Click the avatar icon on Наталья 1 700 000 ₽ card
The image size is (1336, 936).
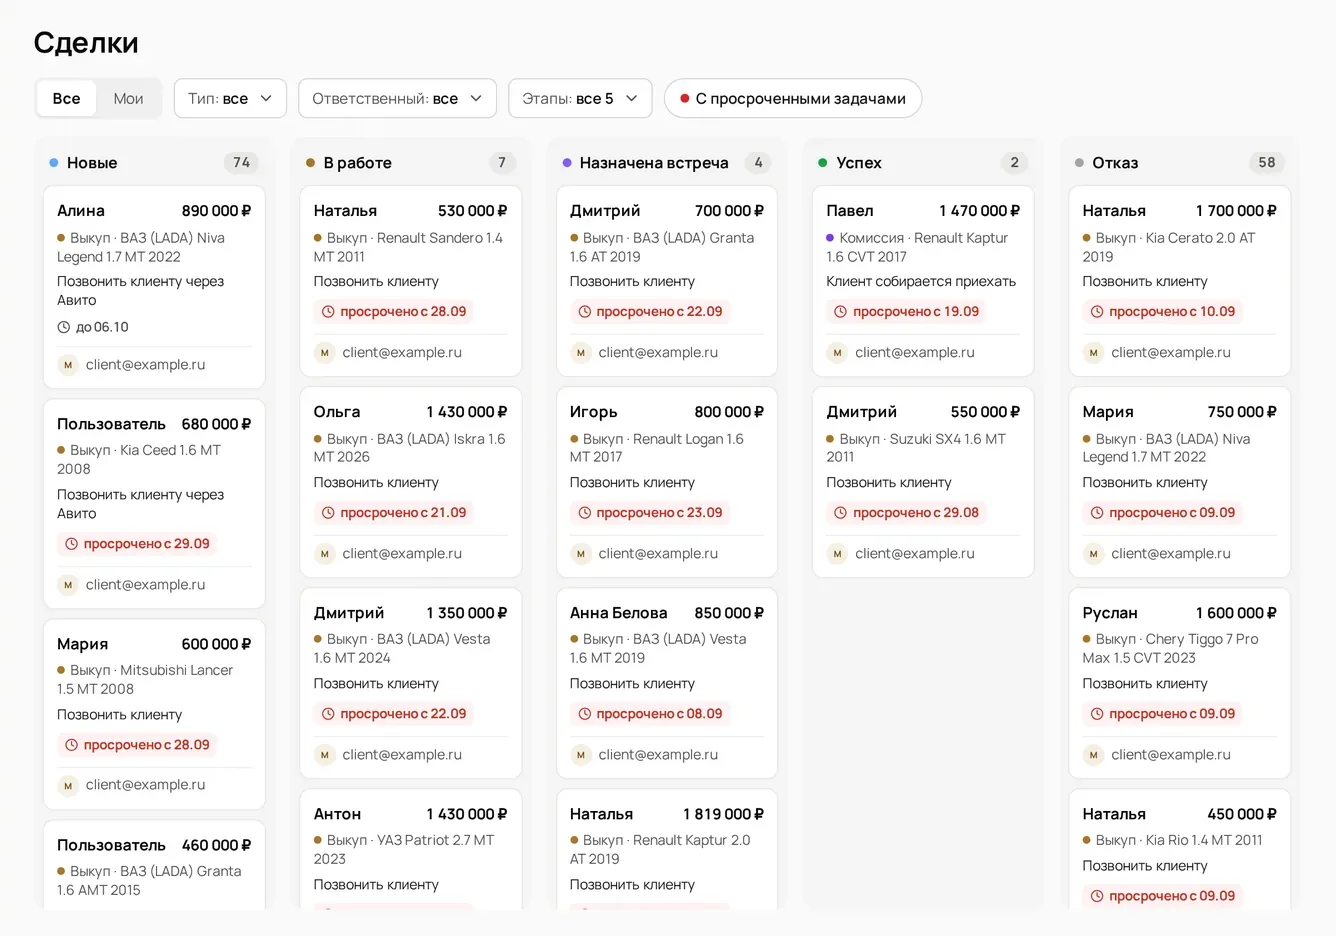tap(1094, 352)
